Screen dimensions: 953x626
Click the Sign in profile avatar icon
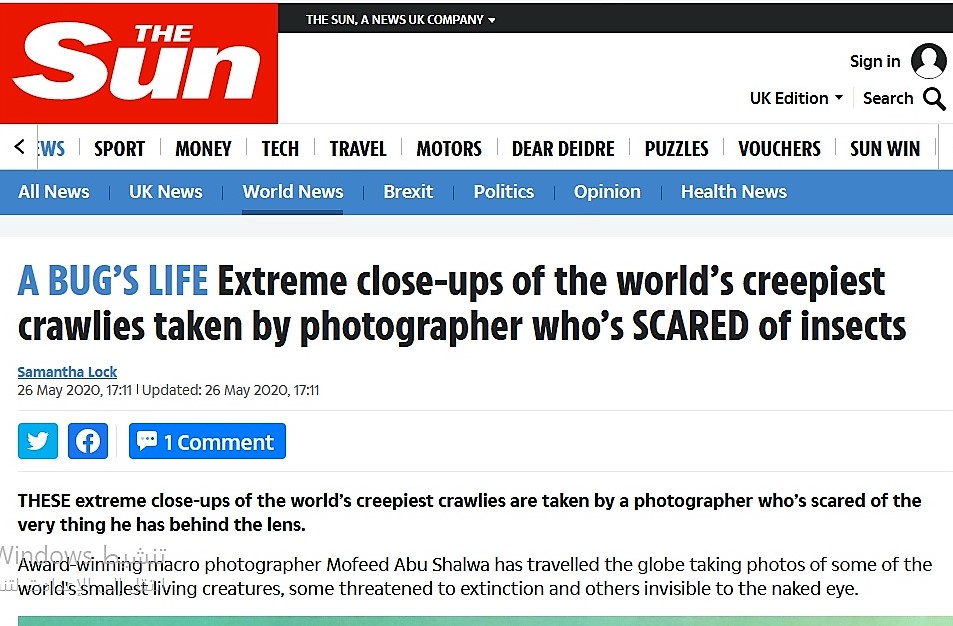[x=928, y=61]
